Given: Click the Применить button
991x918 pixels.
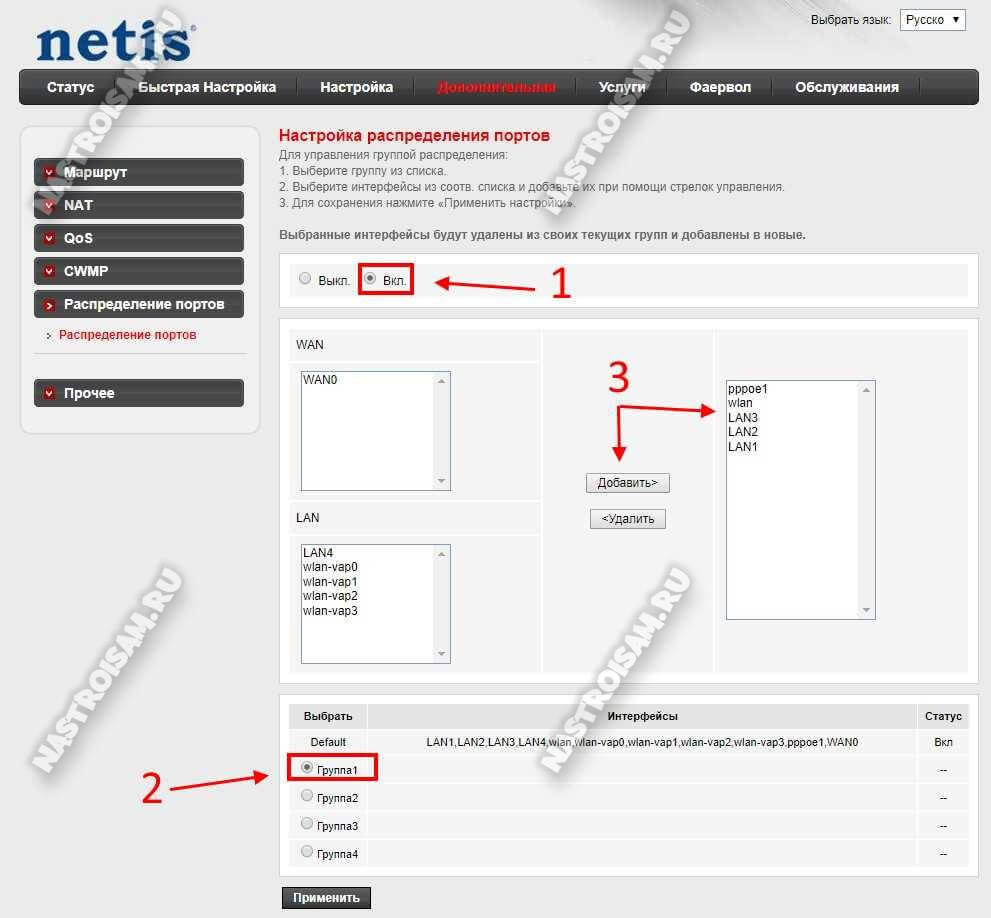Looking at the screenshot, I should pyautogui.click(x=326, y=897).
